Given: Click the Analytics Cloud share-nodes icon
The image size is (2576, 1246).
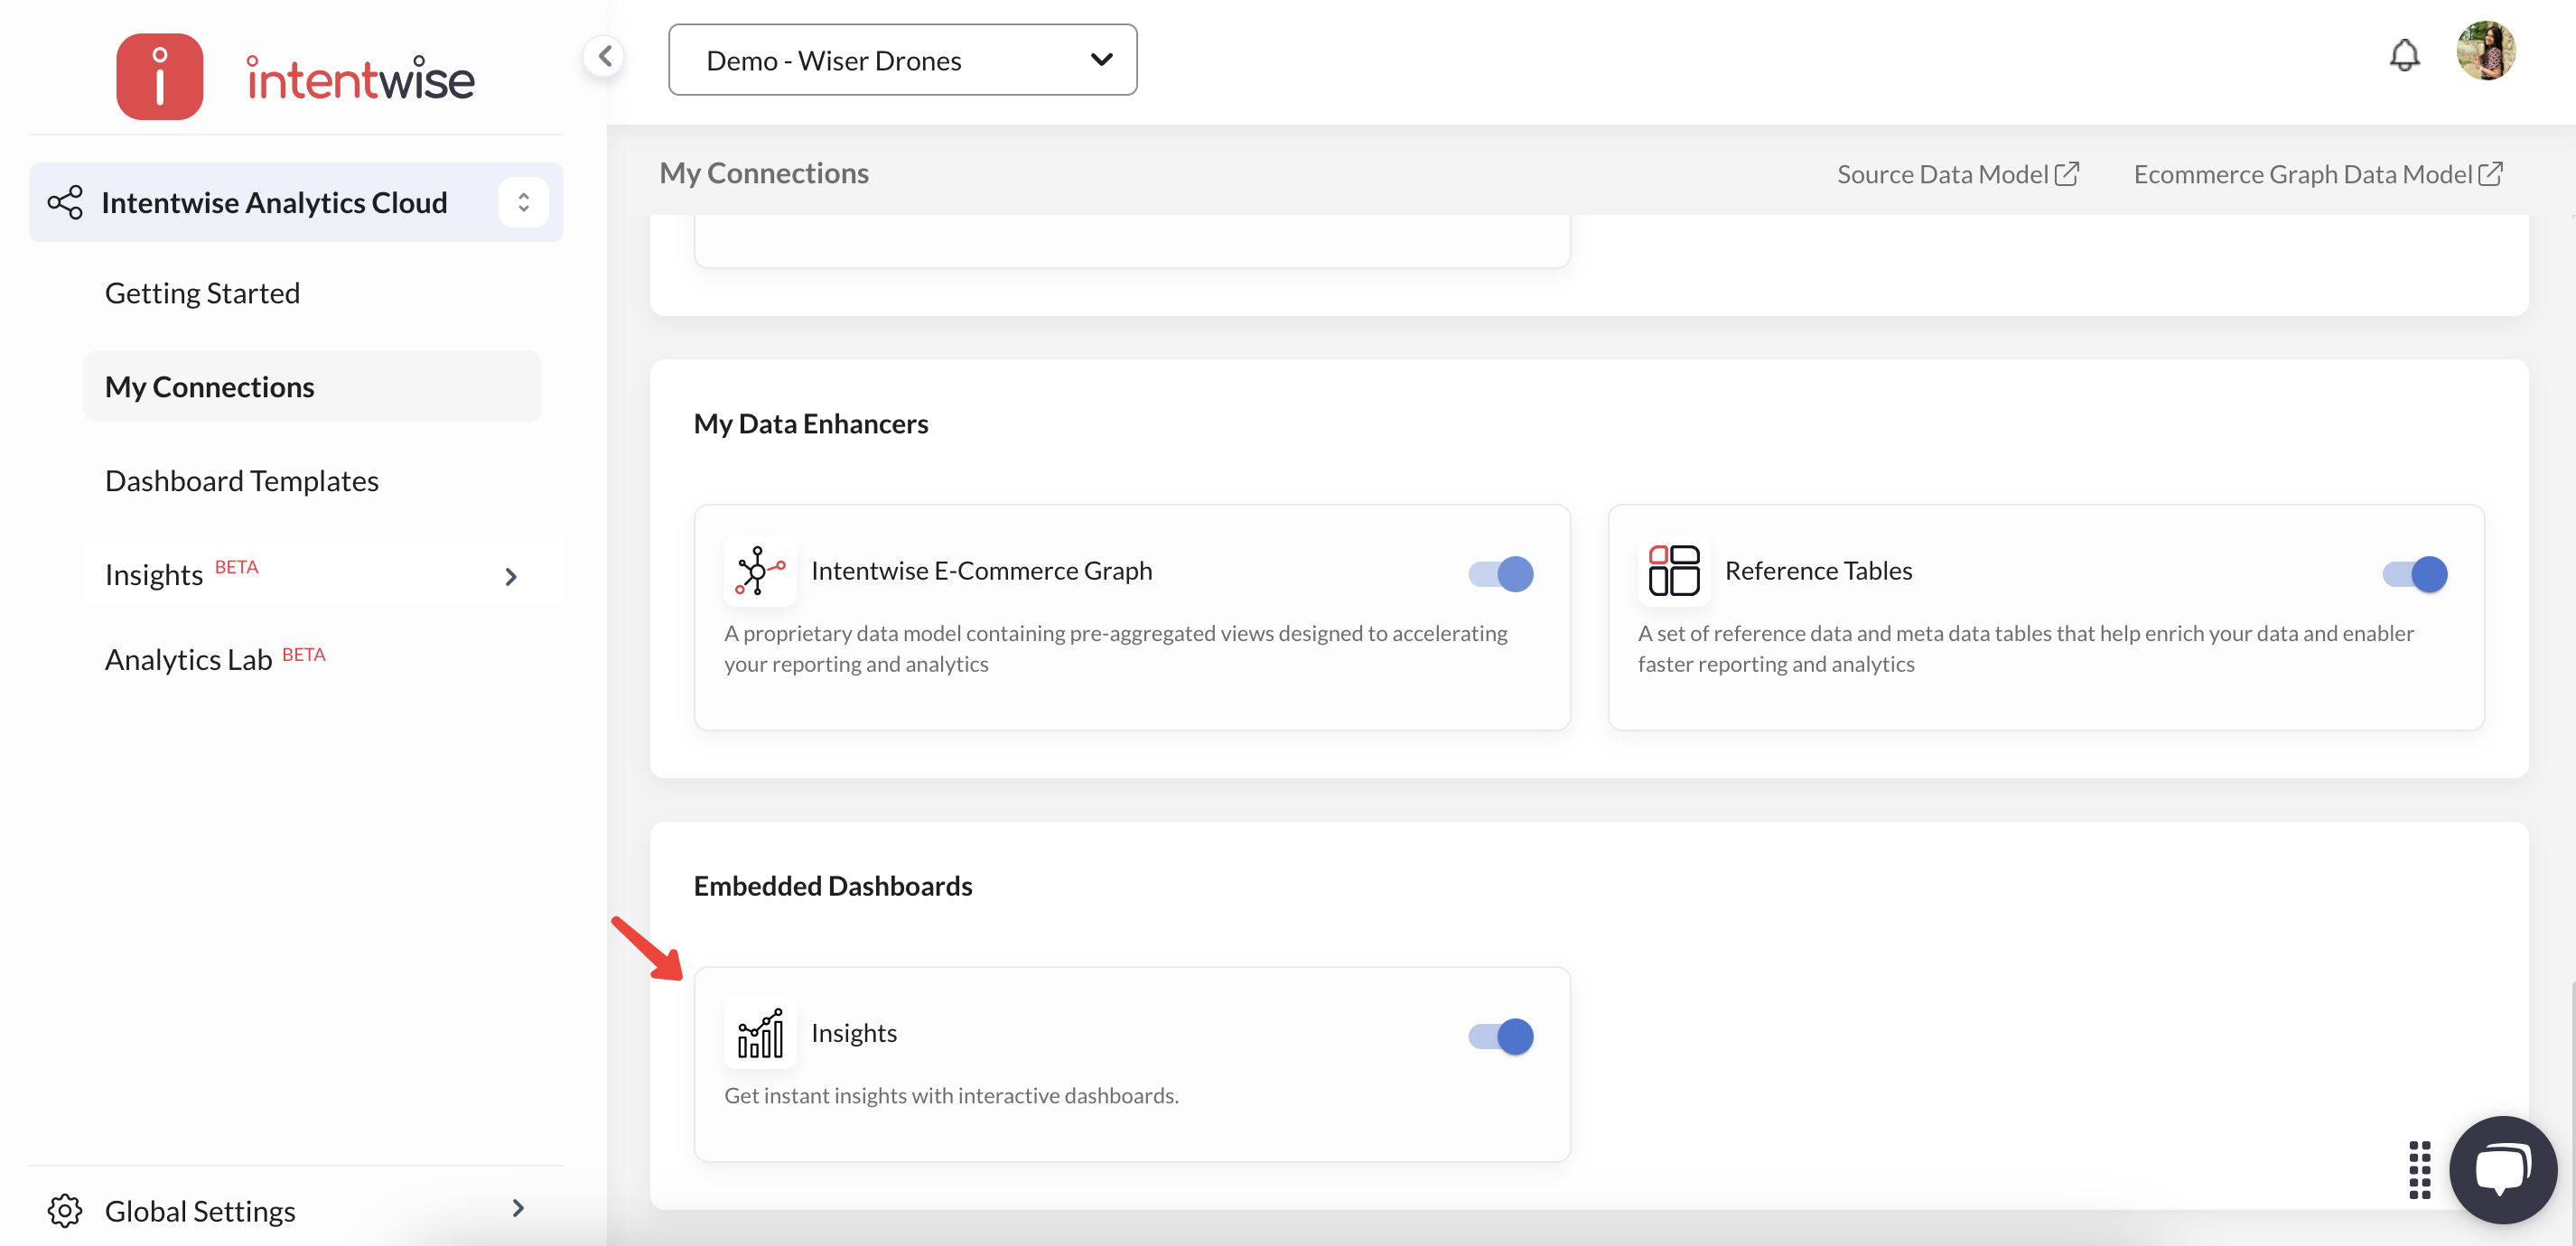Looking at the screenshot, I should 65,203.
